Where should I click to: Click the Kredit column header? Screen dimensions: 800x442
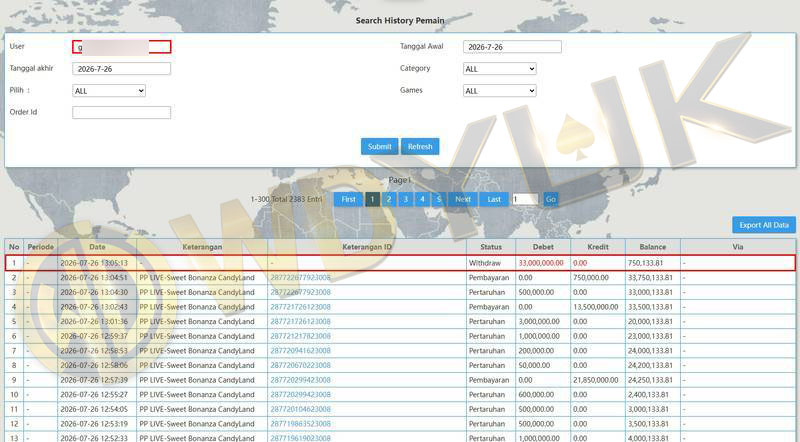(x=598, y=247)
